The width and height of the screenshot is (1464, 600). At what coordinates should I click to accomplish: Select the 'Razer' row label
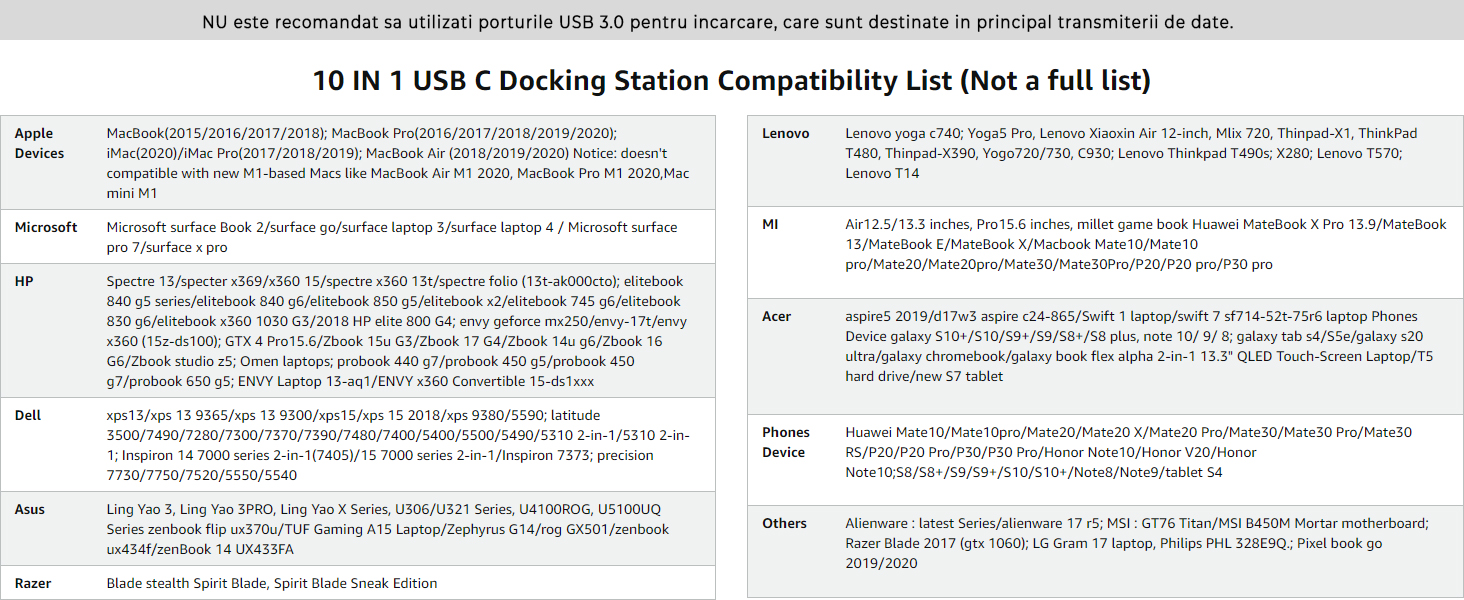[33, 583]
